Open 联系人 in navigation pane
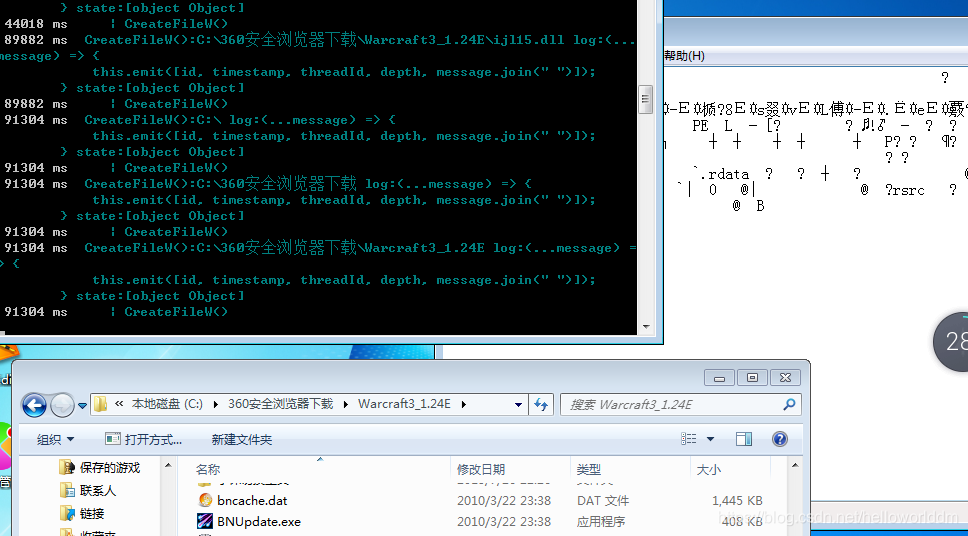 (x=88, y=491)
